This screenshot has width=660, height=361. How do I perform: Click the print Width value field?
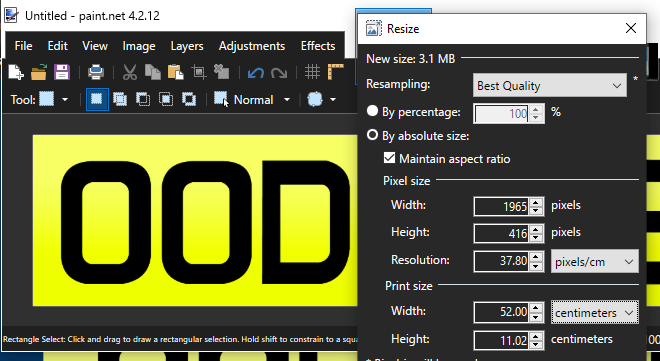(x=501, y=312)
